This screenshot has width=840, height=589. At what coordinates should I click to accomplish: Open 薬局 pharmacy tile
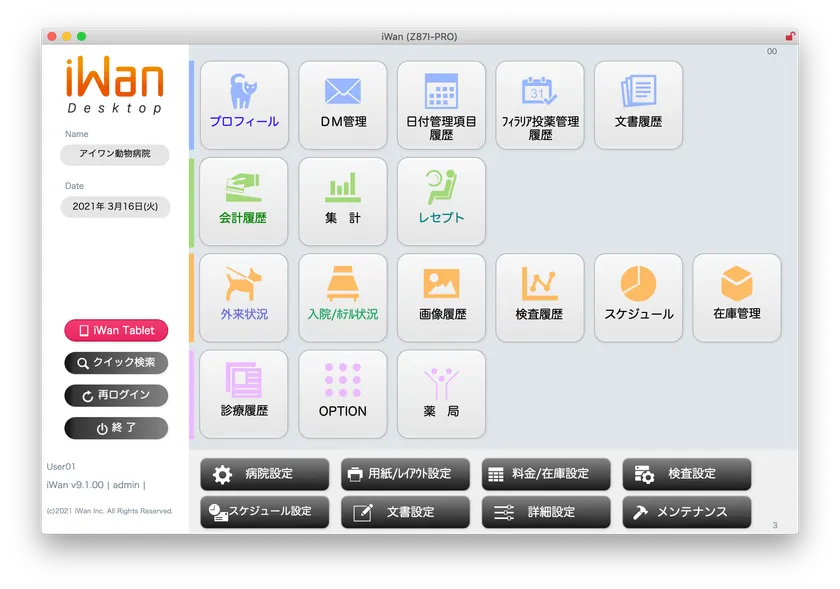tap(441, 394)
